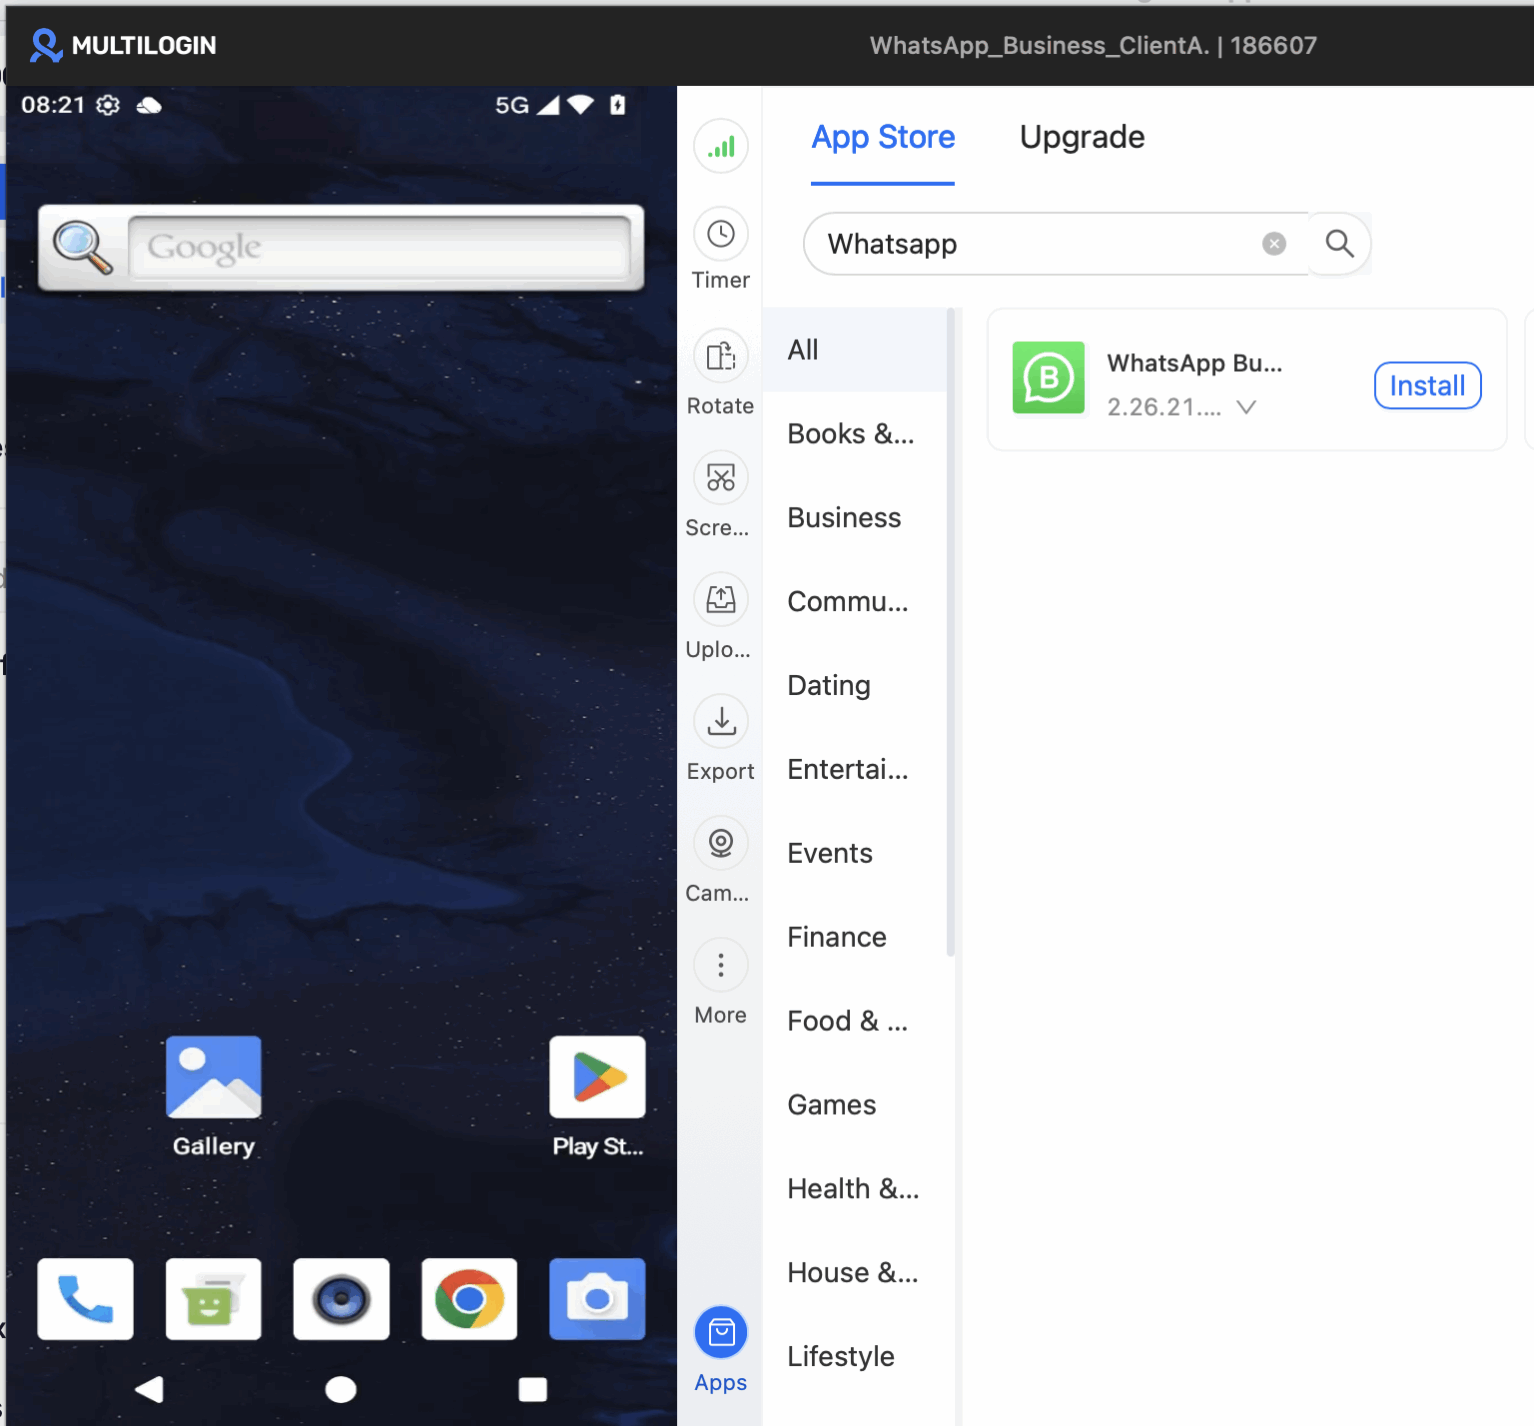
Task: Open the Export tool
Action: [721, 738]
